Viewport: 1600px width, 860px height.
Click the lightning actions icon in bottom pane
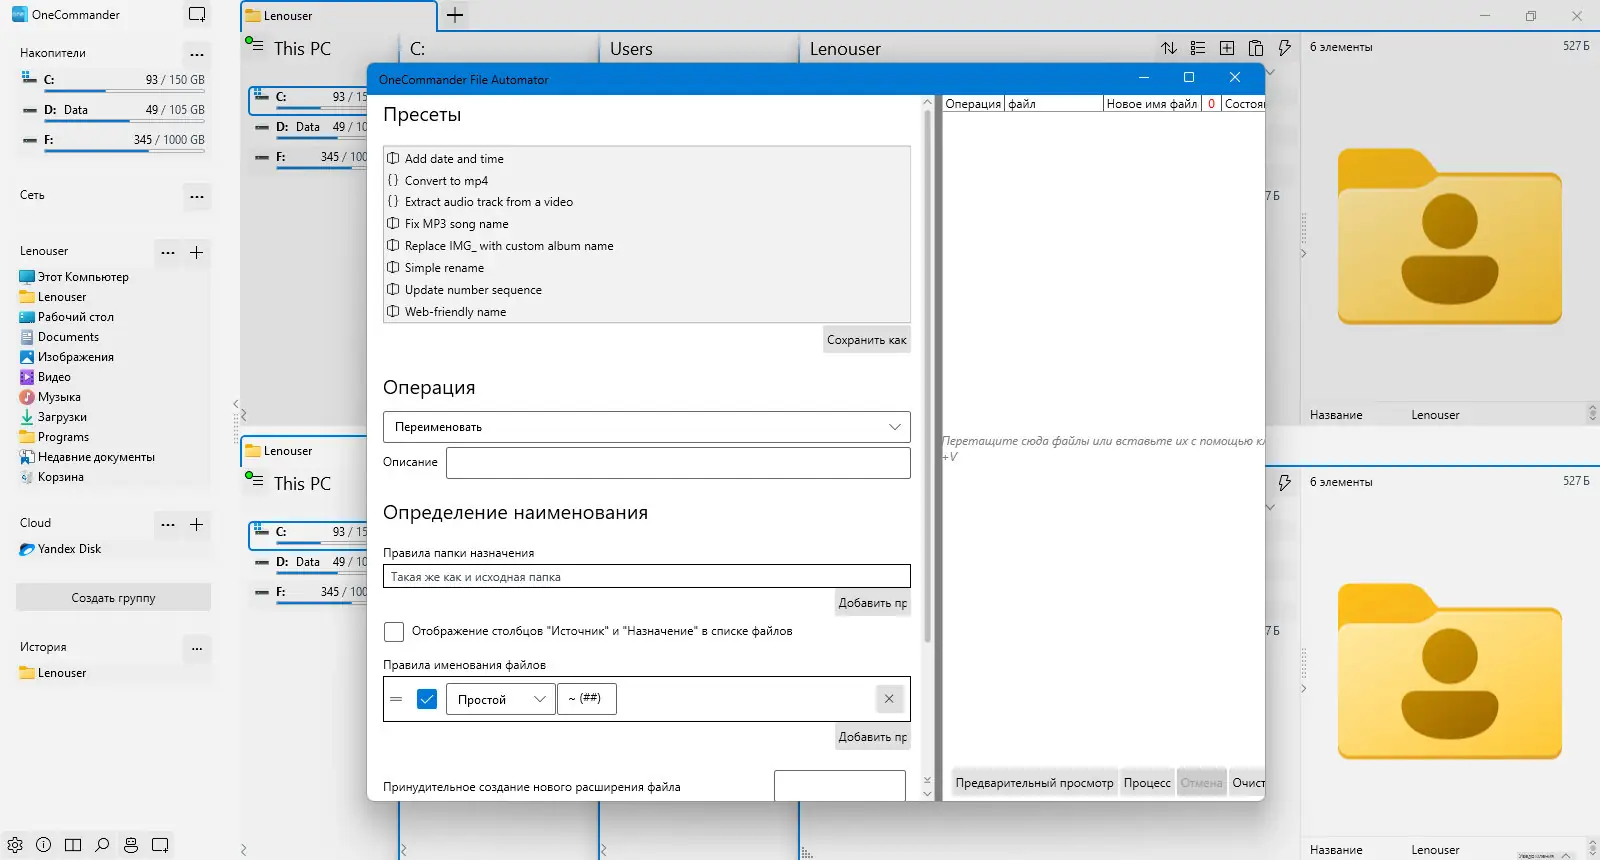tap(1285, 483)
